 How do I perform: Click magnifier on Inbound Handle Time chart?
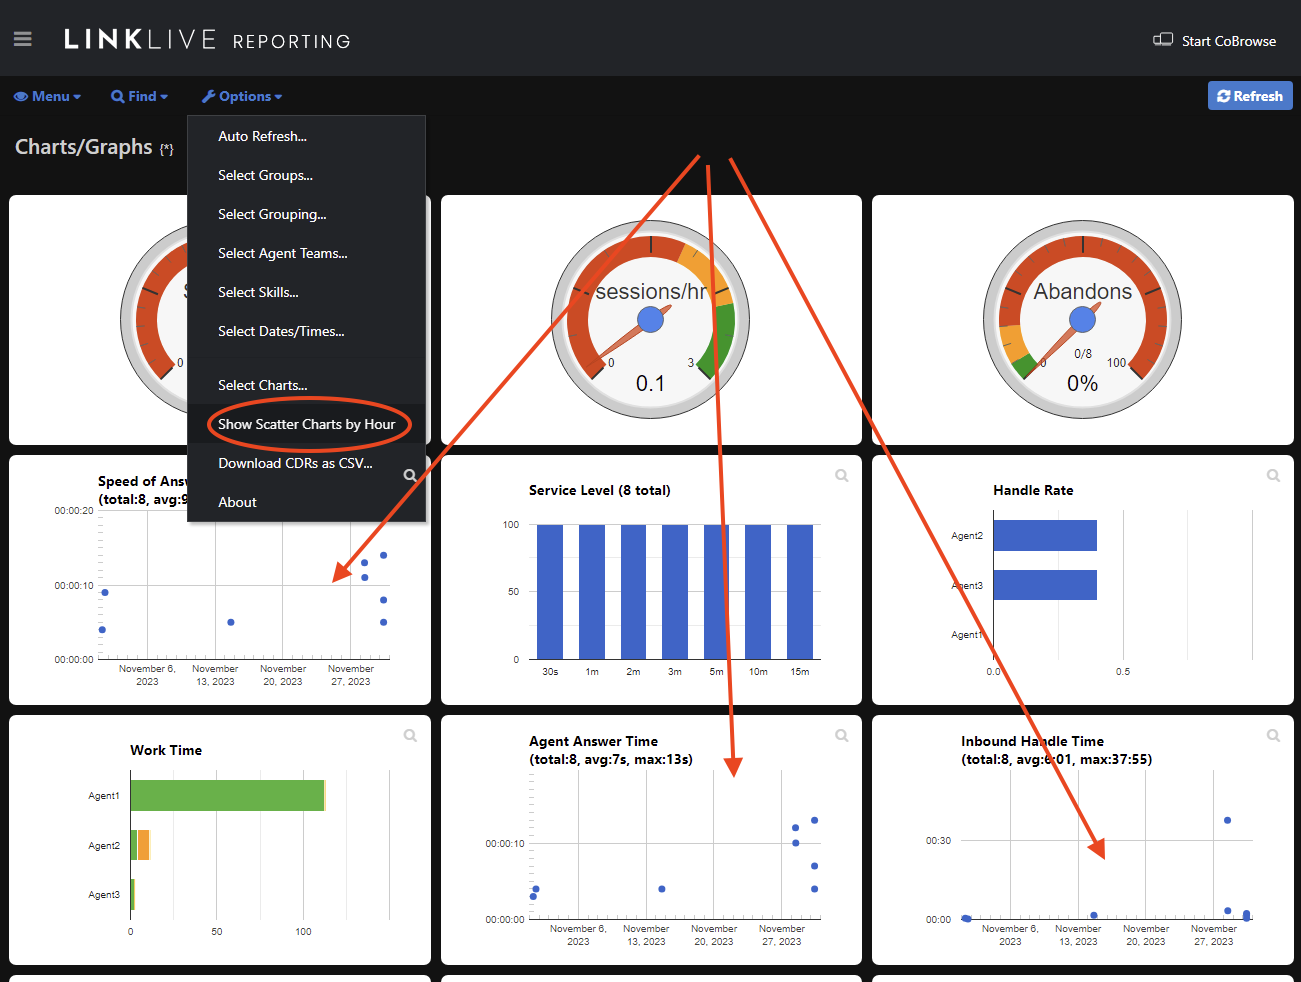[x=1273, y=736]
